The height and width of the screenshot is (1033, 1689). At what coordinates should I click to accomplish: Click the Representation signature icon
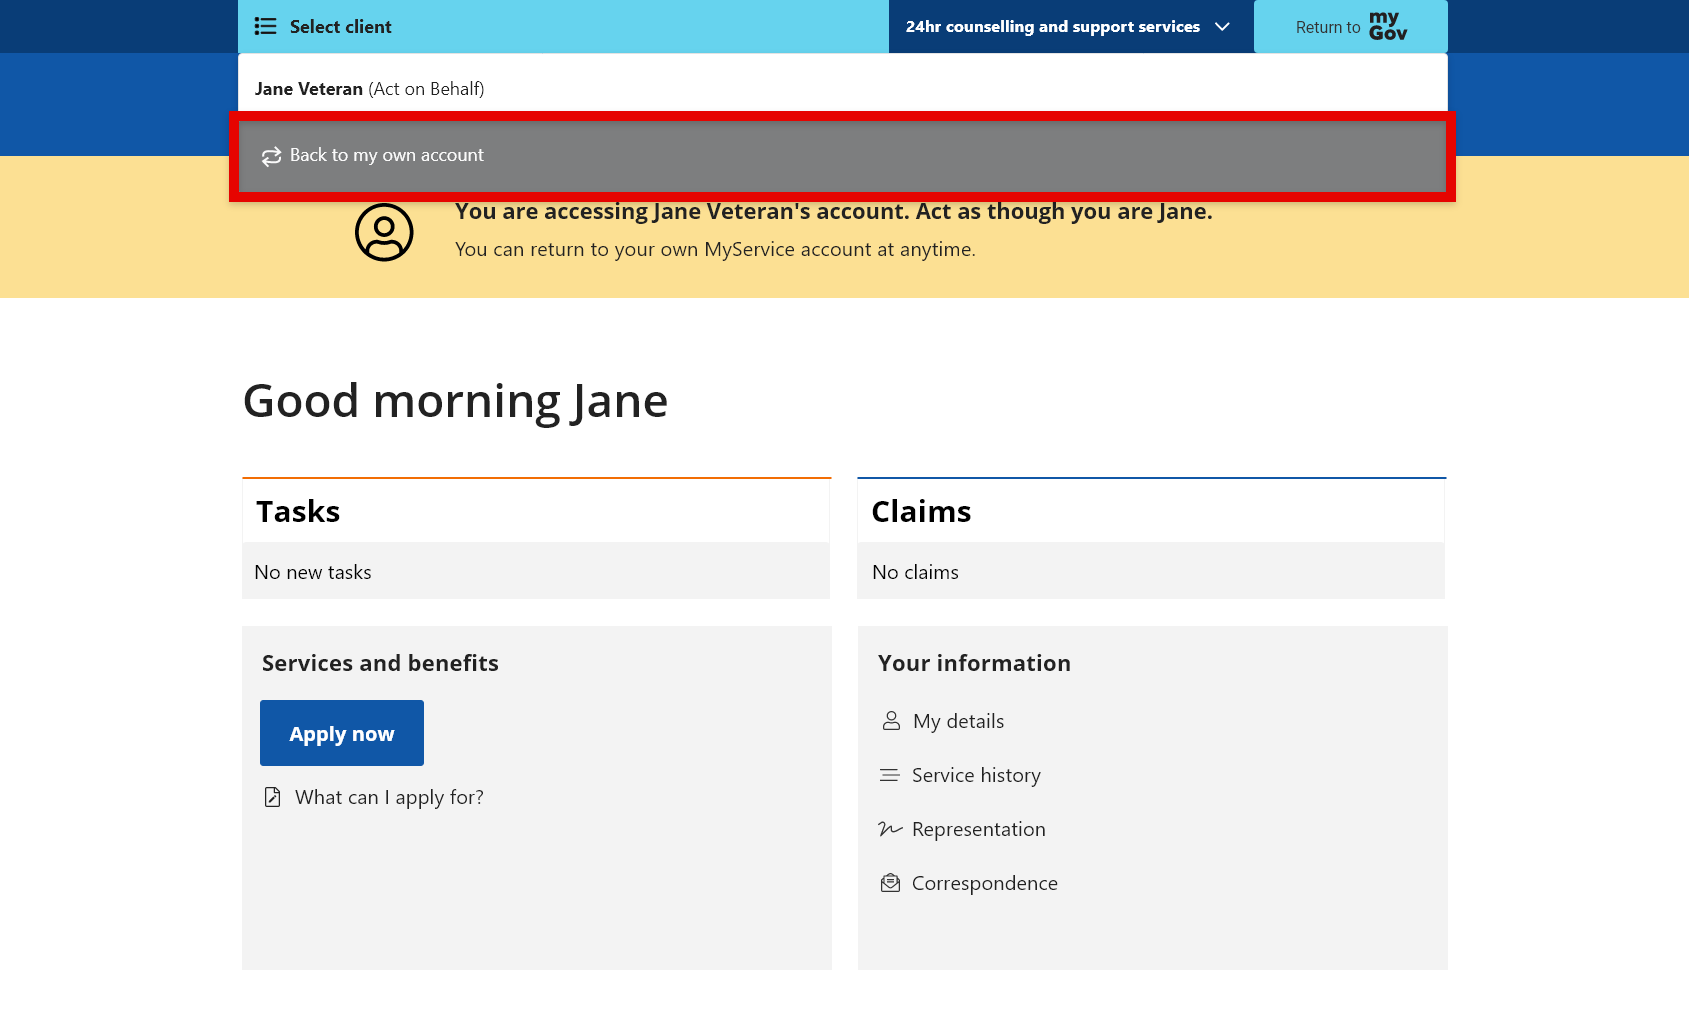890,828
